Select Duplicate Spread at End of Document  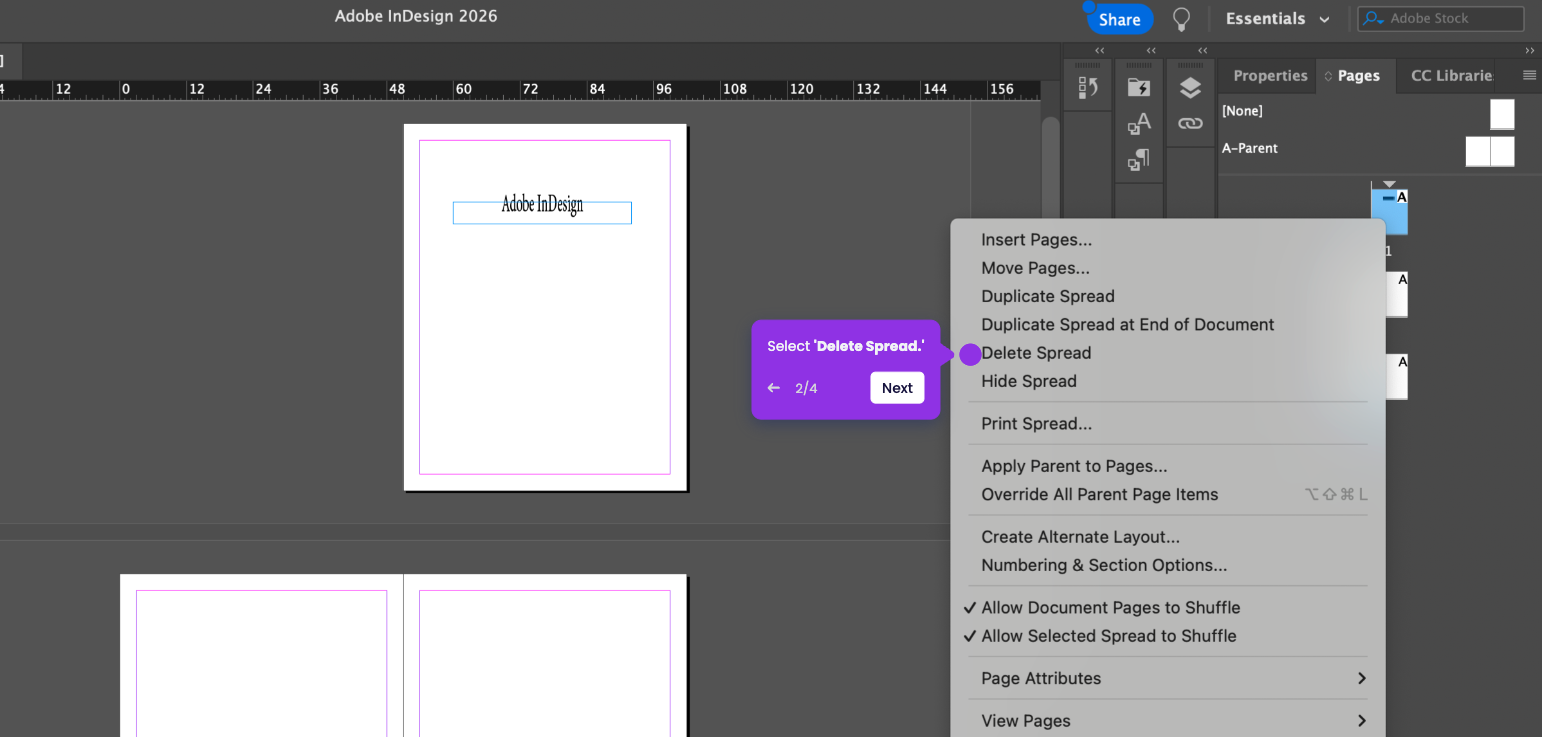pyautogui.click(x=1168, y=325)
